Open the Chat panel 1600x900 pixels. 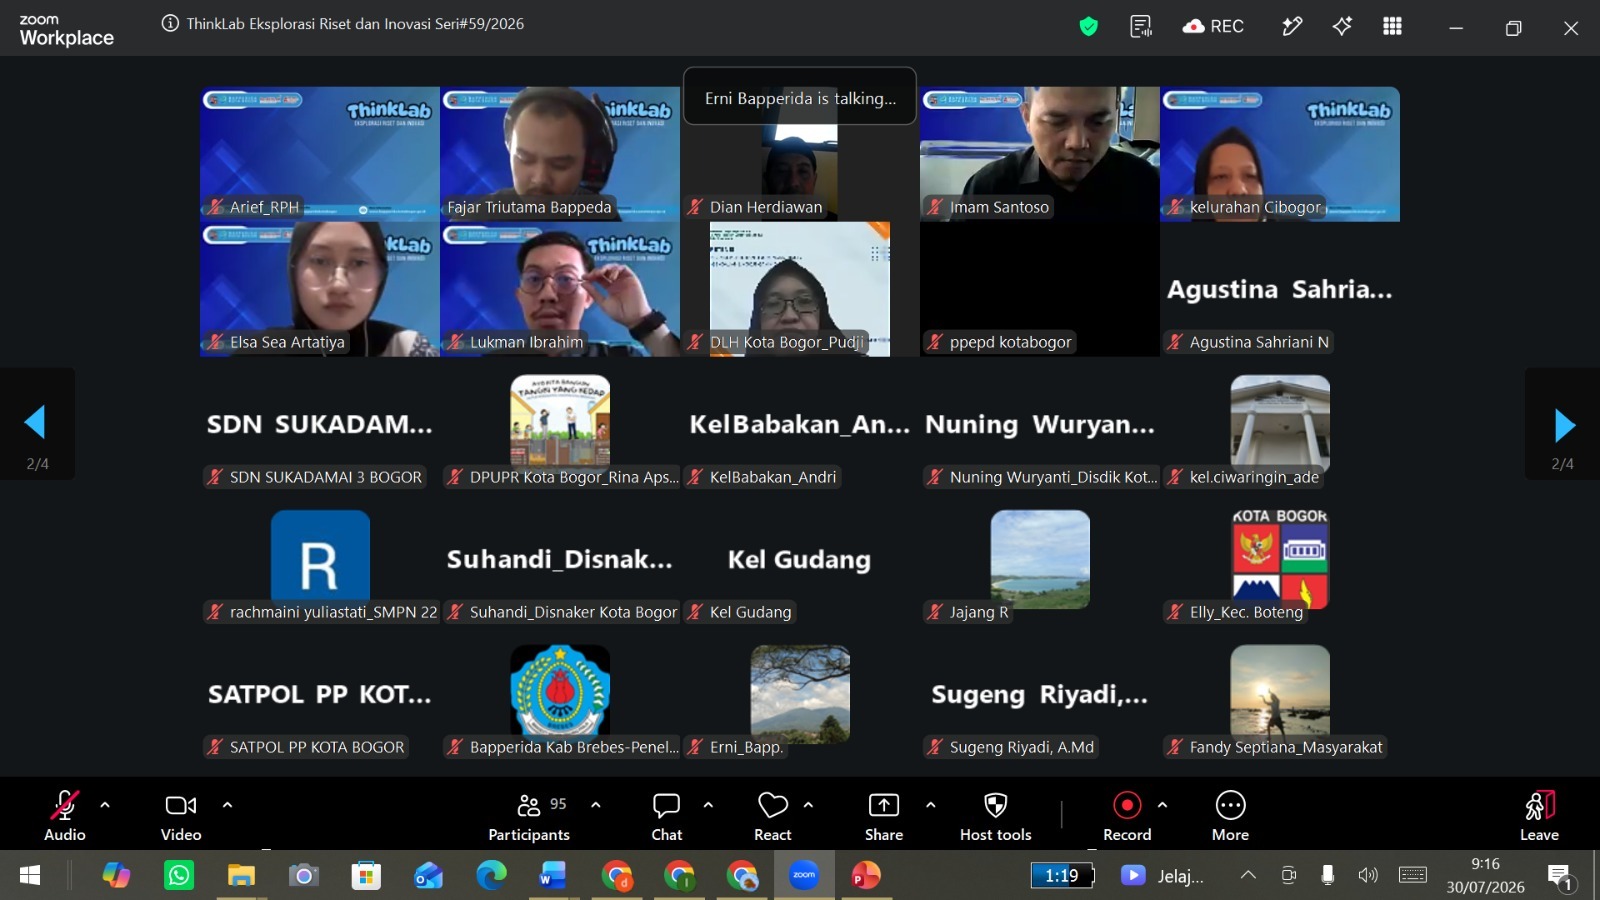click(666, 816)
